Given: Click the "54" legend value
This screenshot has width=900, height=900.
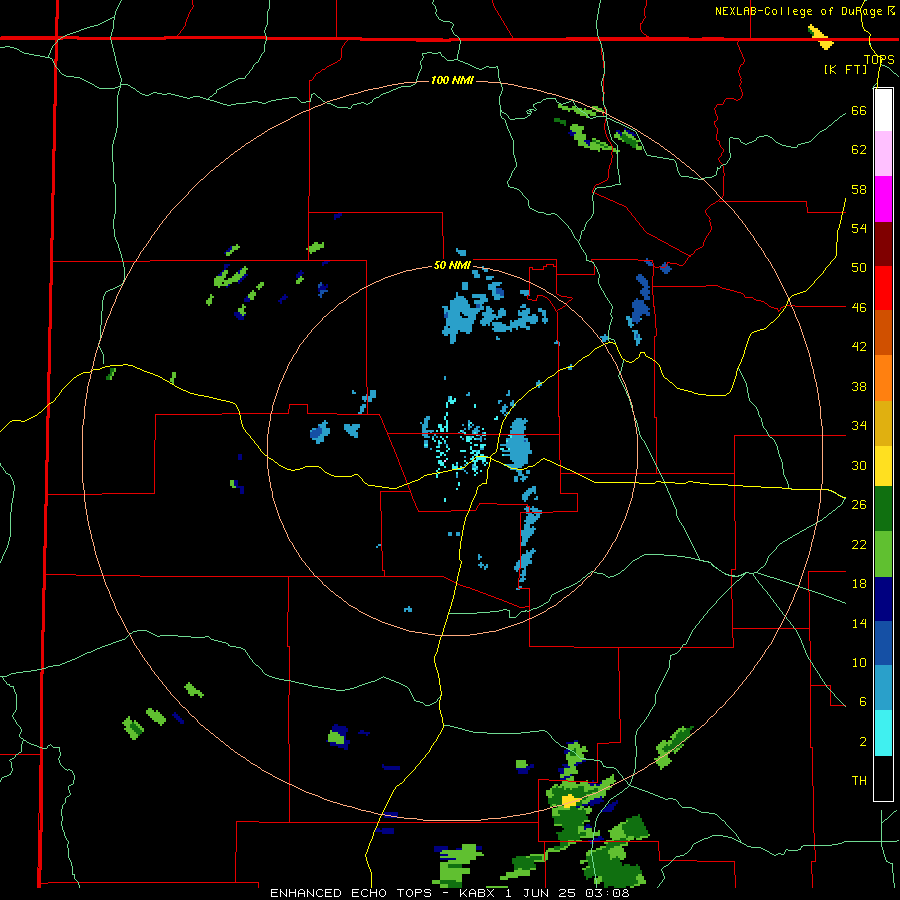Looking at the screenshot, I should tap(859, 228).
